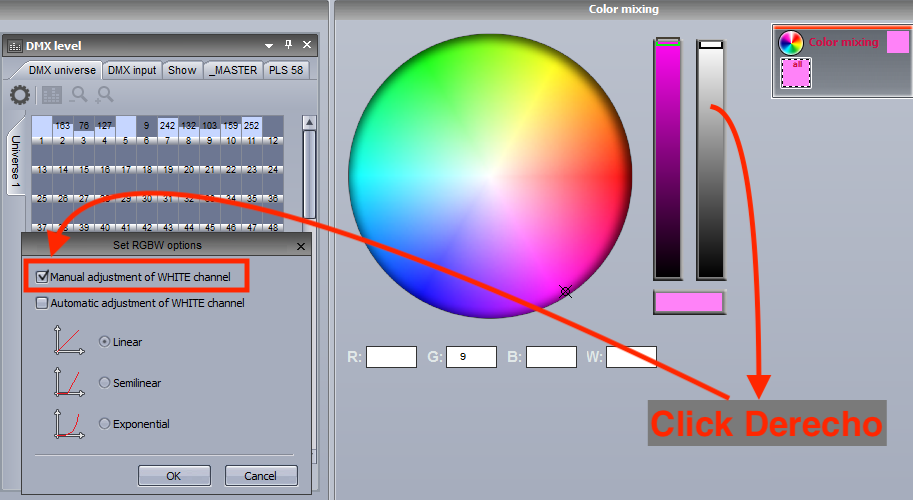Viewport: 913px width, 500px height.
Task: Confirm RGBW options with OK
Action: coord(174,476)
